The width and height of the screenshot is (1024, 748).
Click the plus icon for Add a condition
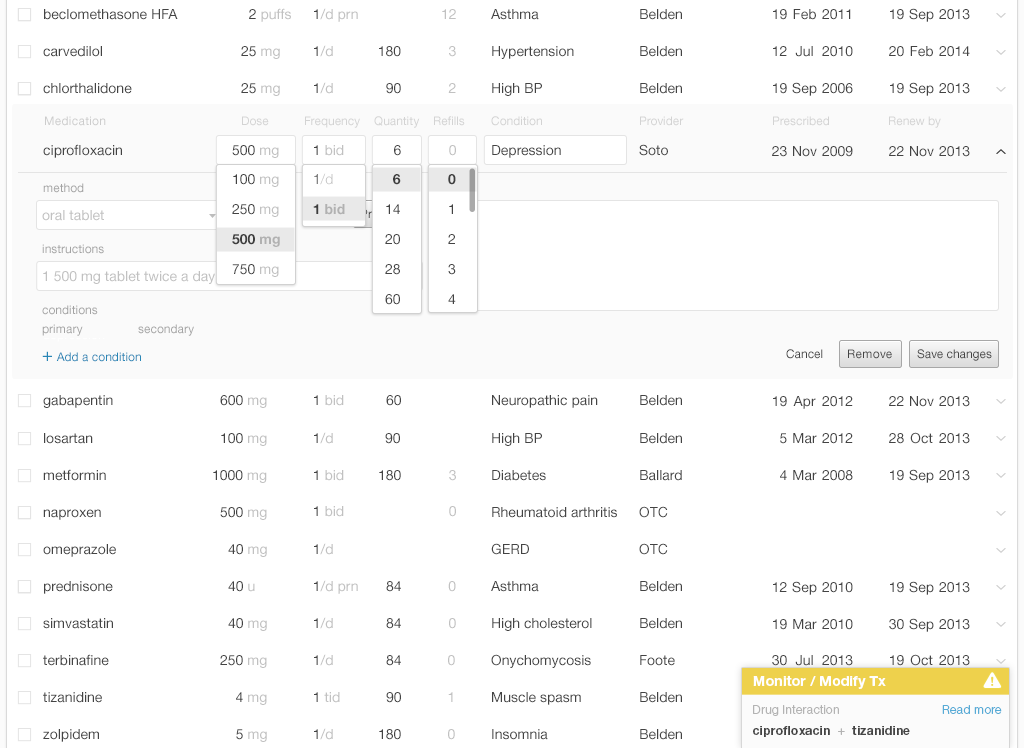point(47,357)
